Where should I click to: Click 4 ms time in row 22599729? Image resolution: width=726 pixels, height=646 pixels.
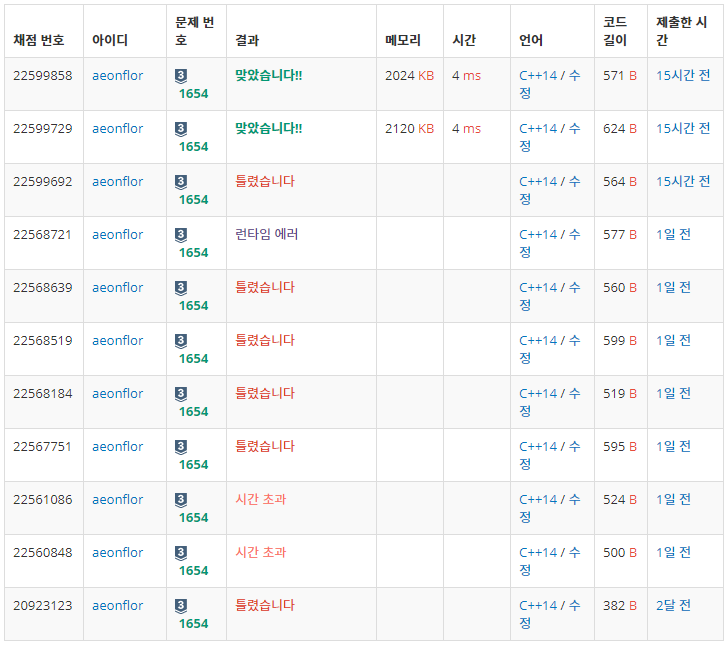pos(466,129)
